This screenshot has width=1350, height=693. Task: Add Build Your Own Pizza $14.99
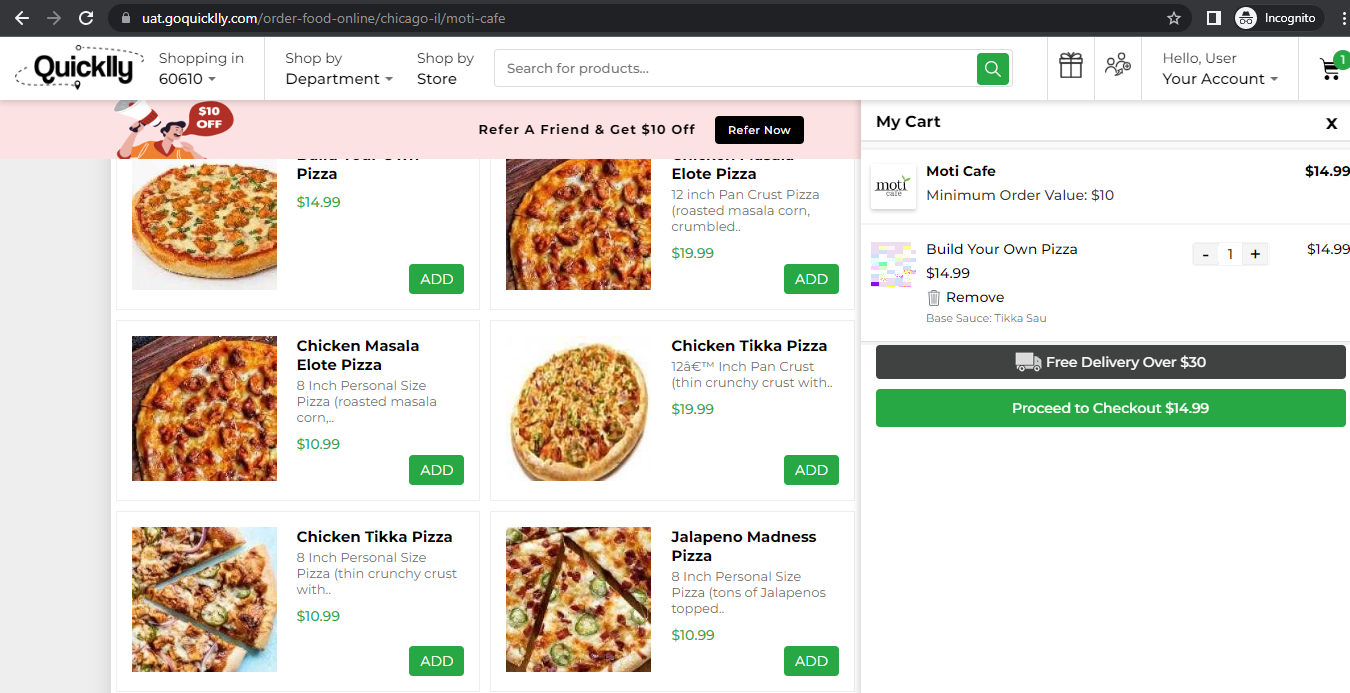pyautogui.click(x=436, y=279)
